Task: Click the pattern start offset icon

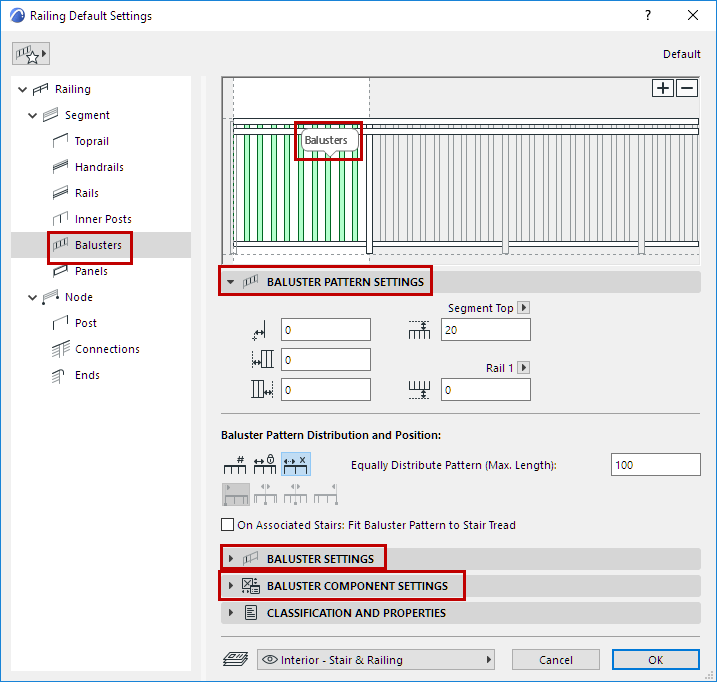Action: 262,360
